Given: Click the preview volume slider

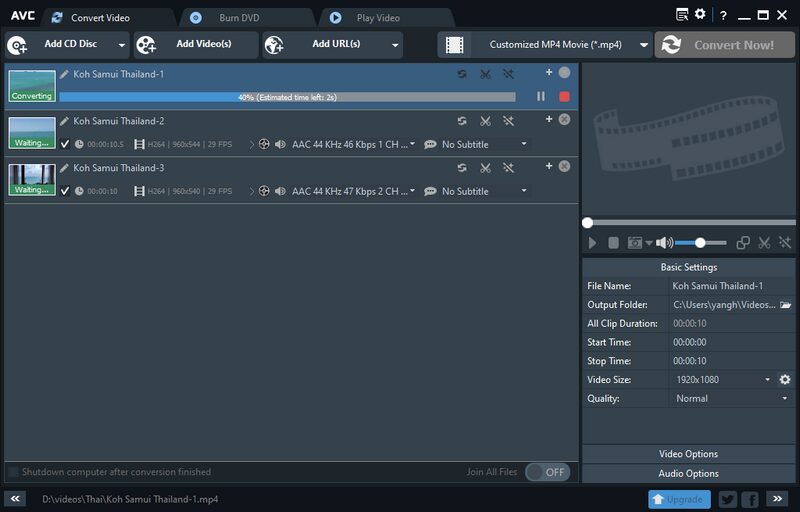Looking at the screenshot, I should click(x=700, y=243).
